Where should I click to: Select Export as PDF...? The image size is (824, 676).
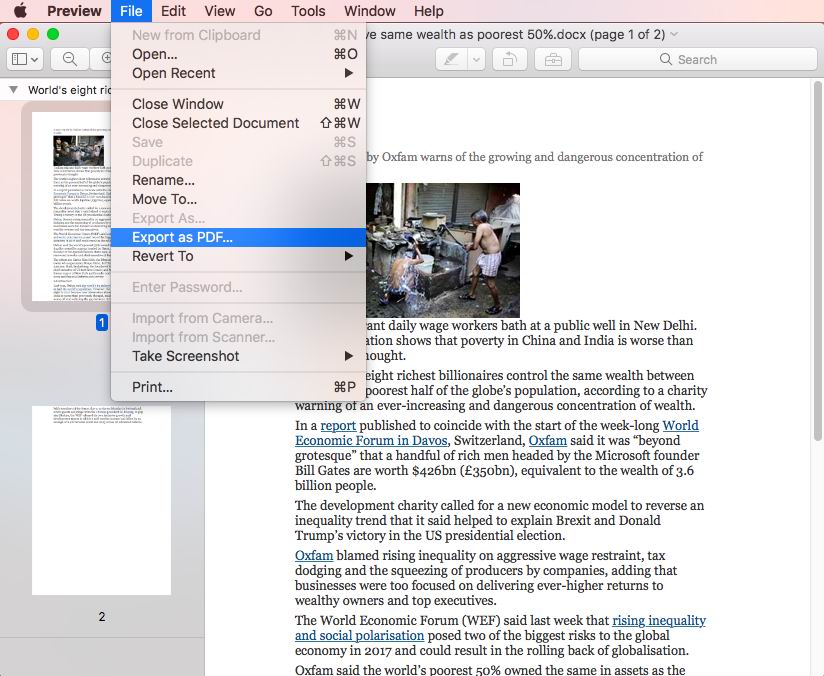click(x=239, y=238)
